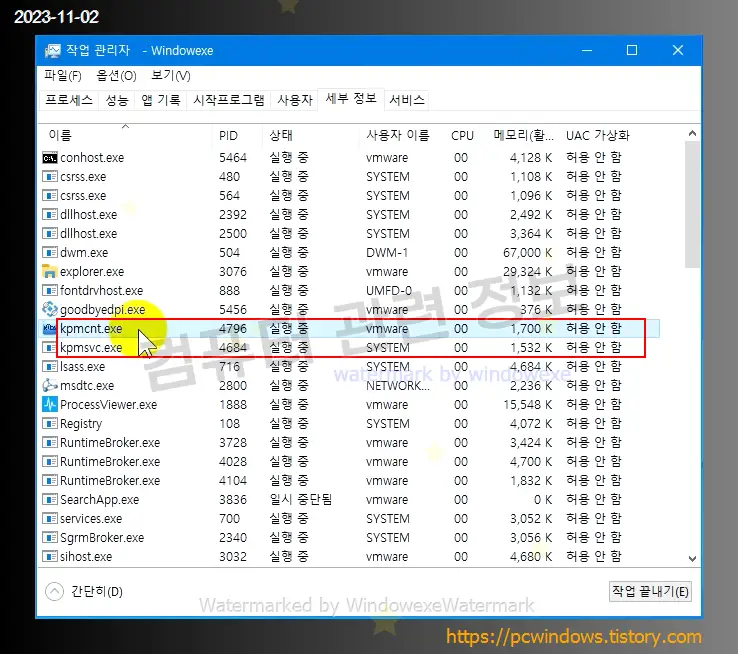Open the 파일(F) menu
Image resolution: width=738 pixels, height=654 pixels.
[x=63, y=76]
